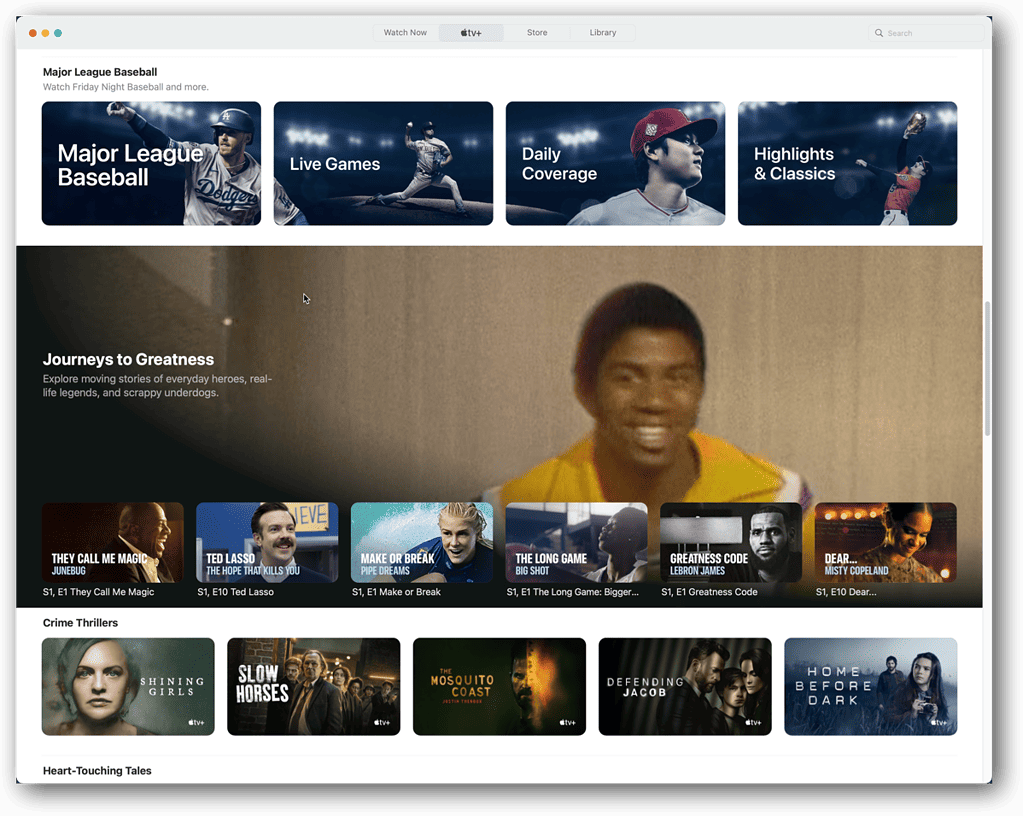The image size is (1023, 816).
Task: Go to the Library tab
Action: pyautogui.click(x=602, y=33)
